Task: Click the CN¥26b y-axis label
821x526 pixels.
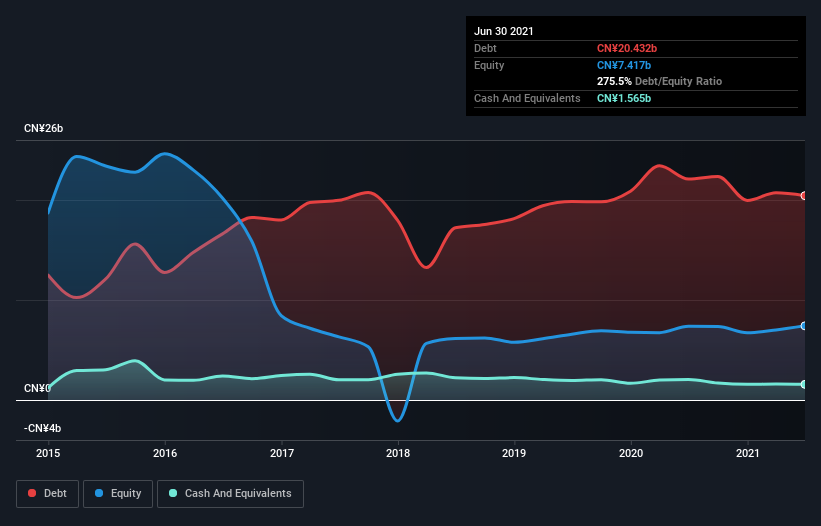Action: click(43, 129)
